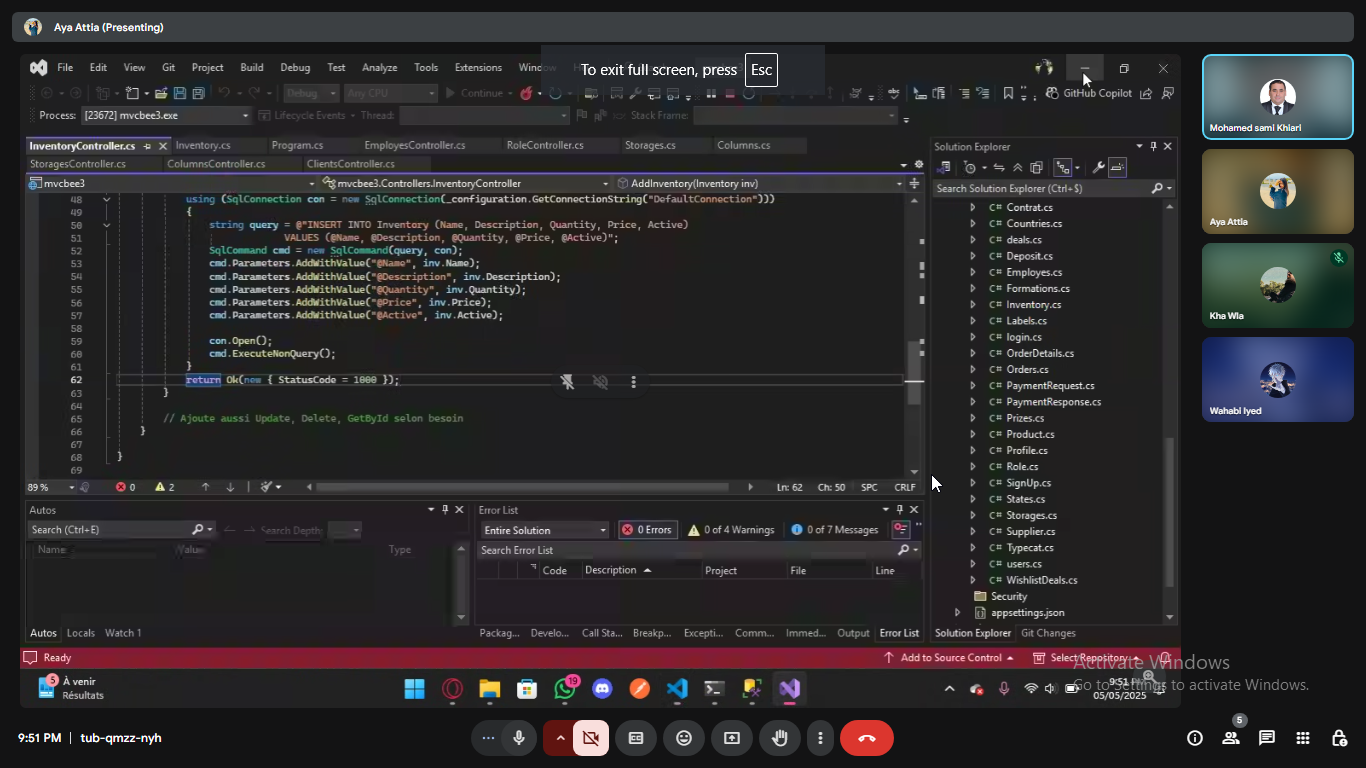This screenshot has height=768, width=1366.
Task: Open File Explorer from the taskbar
Action: tap(489, 689)
